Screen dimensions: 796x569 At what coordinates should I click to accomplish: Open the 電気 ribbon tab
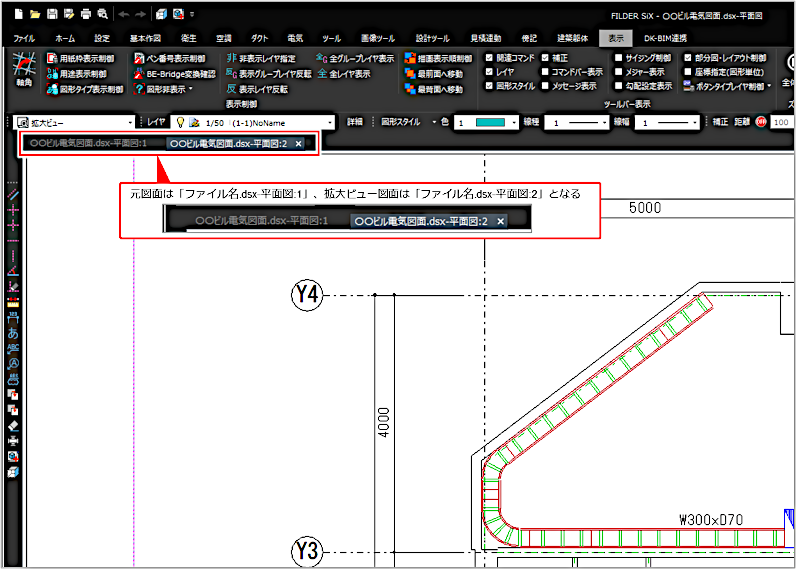point(295,37)
